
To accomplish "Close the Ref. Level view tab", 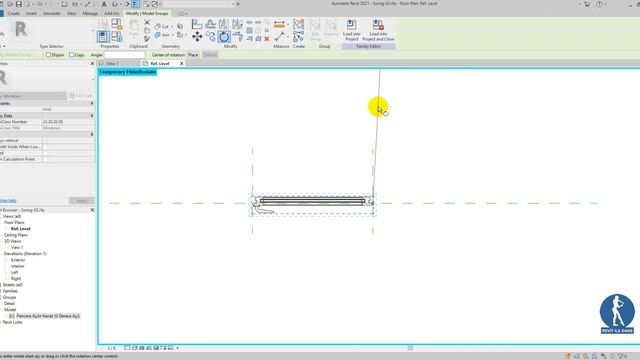I will tap(182, 64).
